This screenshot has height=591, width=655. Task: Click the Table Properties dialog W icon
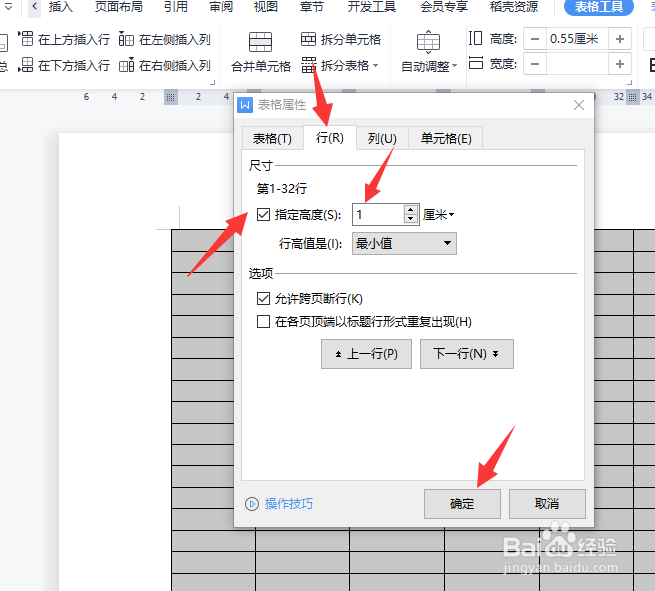pyautogui.click(x=245, y=105)
